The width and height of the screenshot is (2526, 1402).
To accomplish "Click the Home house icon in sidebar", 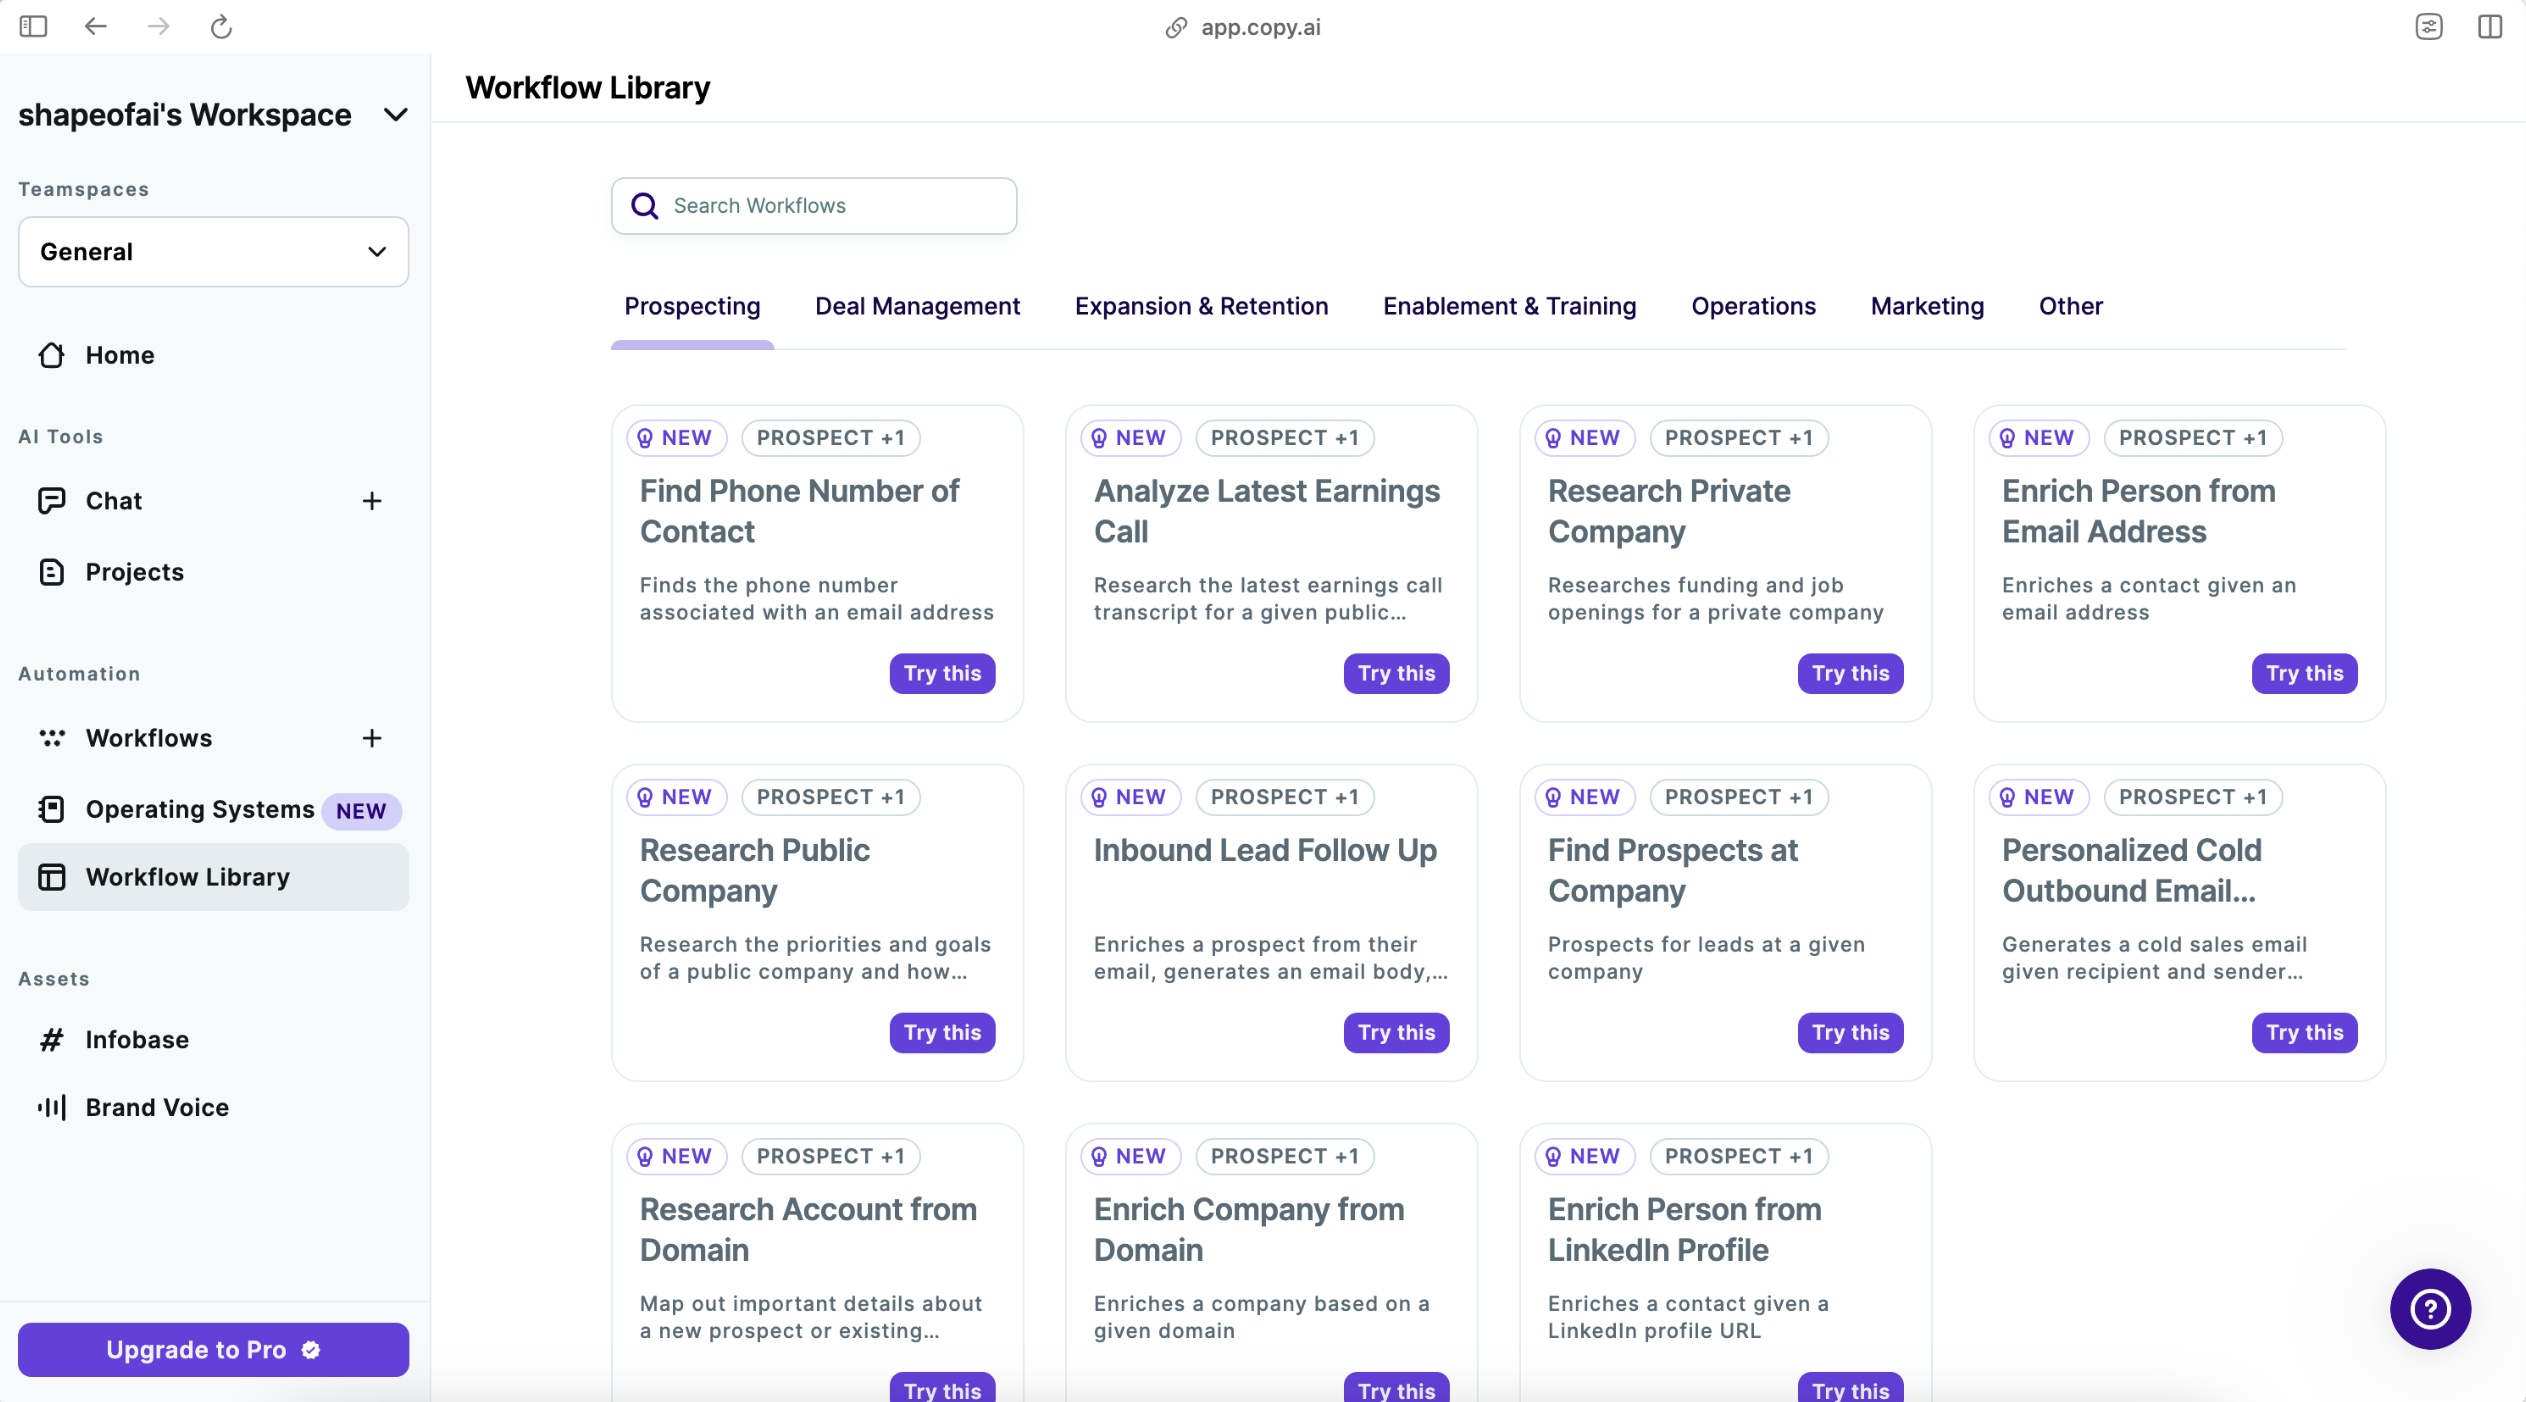I will pyautogui.click(x=52, y=355).
